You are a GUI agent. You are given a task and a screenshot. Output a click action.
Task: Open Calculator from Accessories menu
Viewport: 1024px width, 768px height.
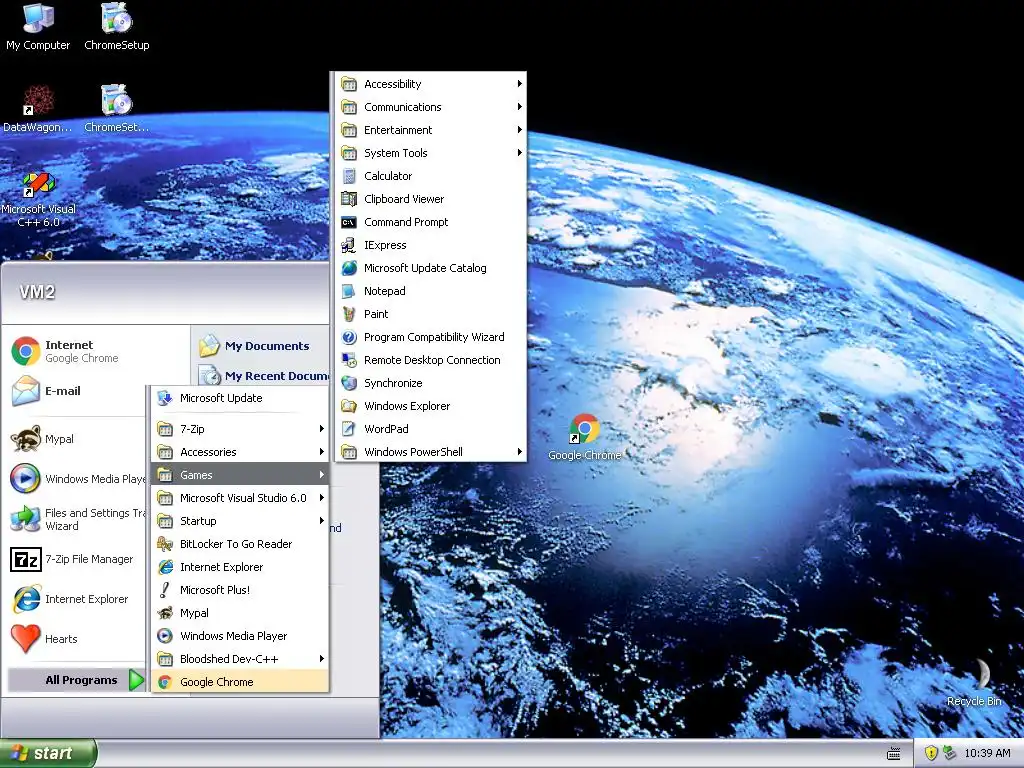(431, 176)
